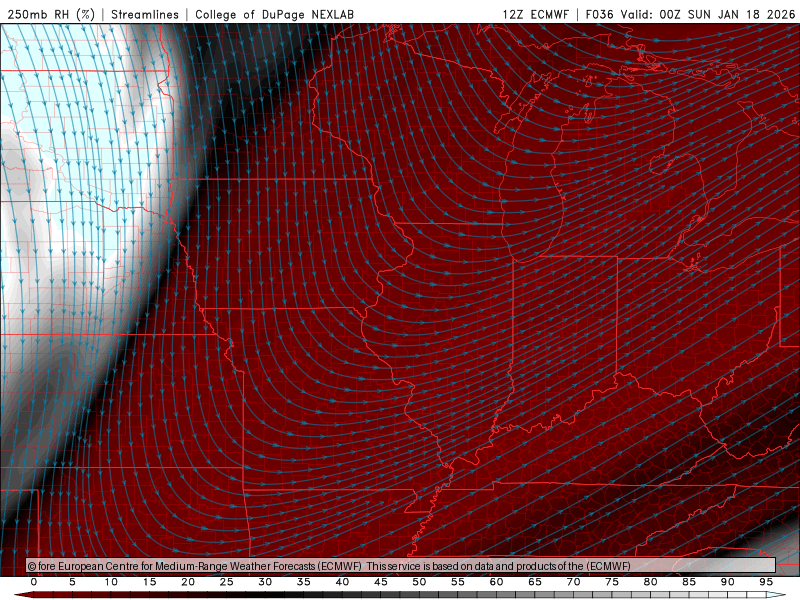Select the "70" color scale tick label

tap(573, 582)
